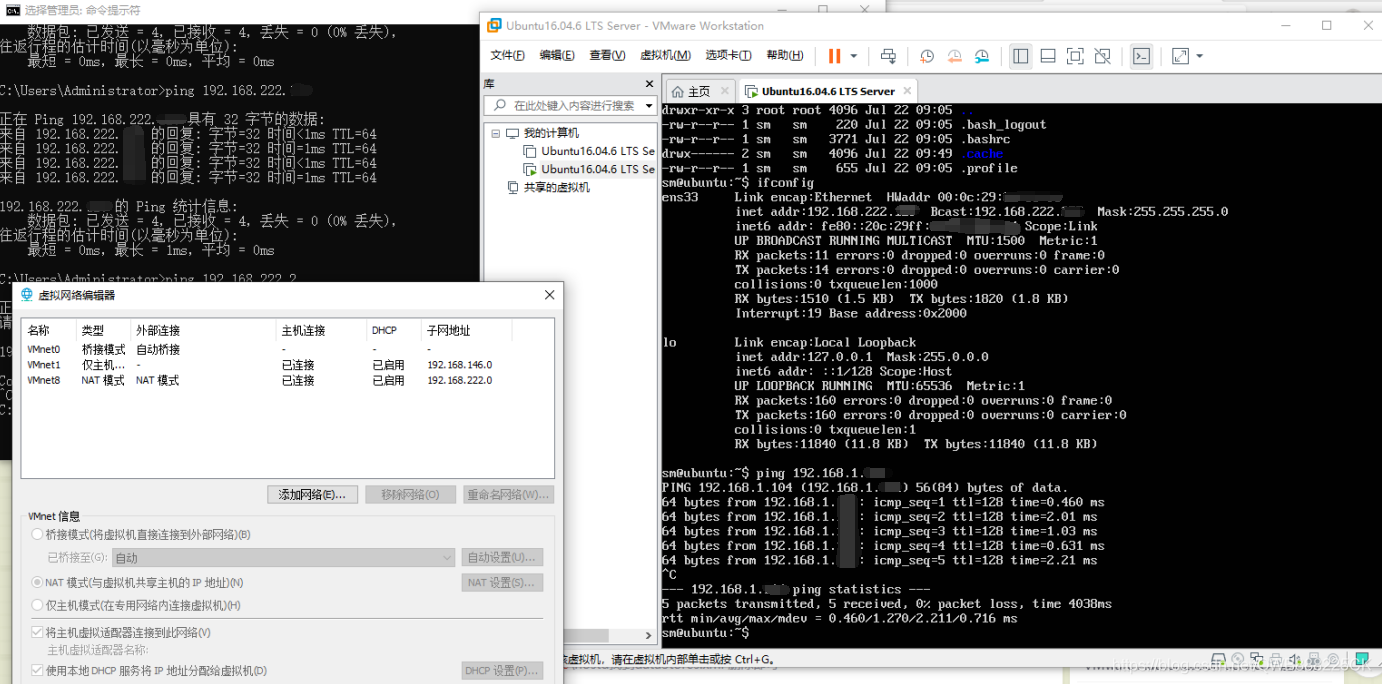Open the 已桥接至 自动 dropdown
The height and width of the screenshot is (684, 1382).
(284, 558)
